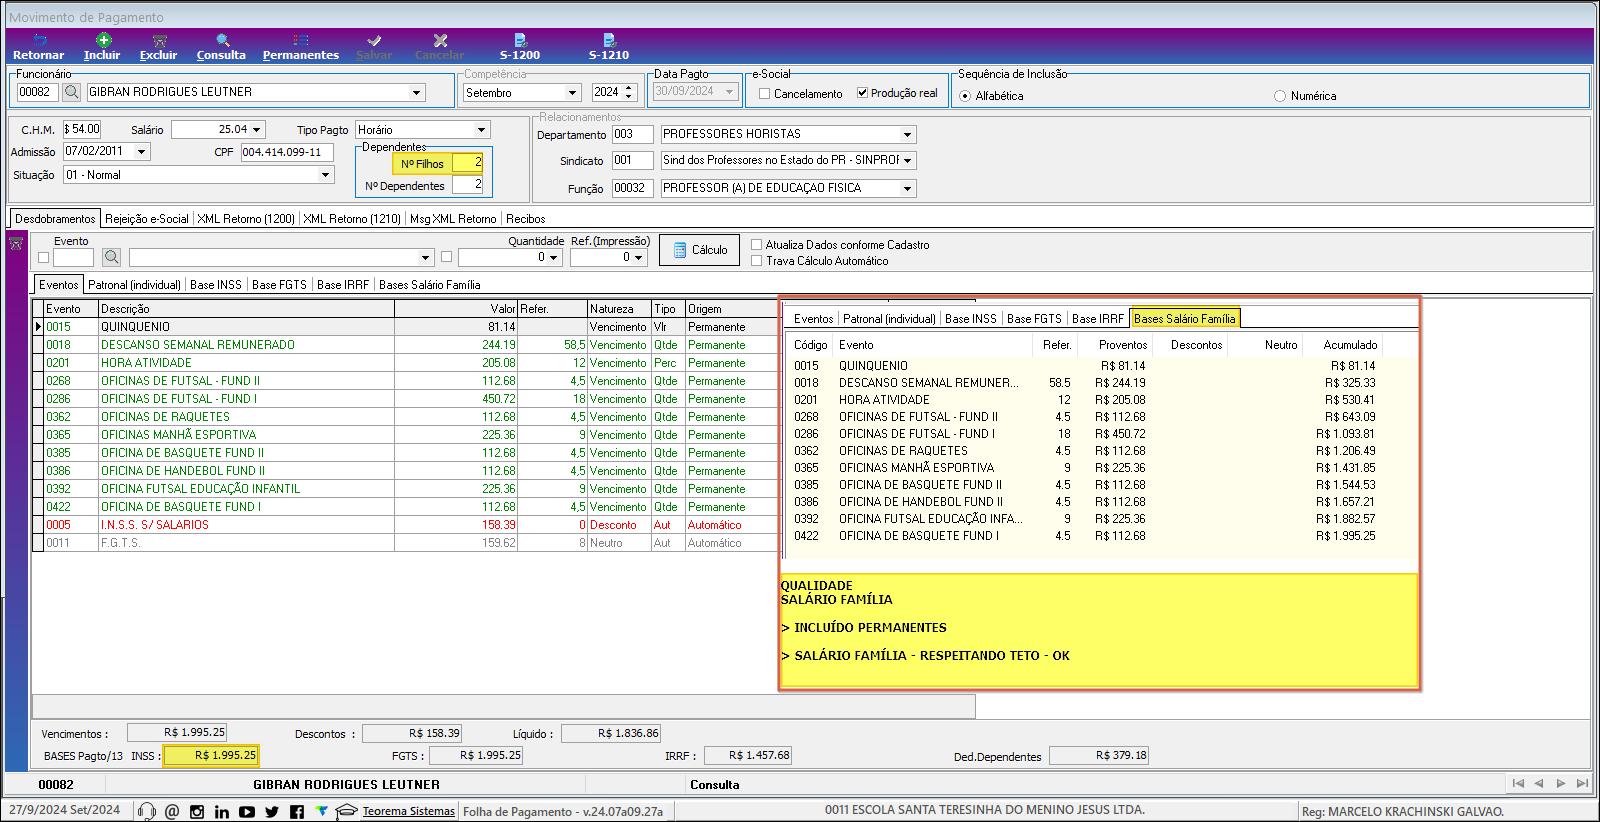Viewport: 1600px width, 822px height.
Task: Open the Data Pagto date dropdown
Action: [x=729, y=91]
